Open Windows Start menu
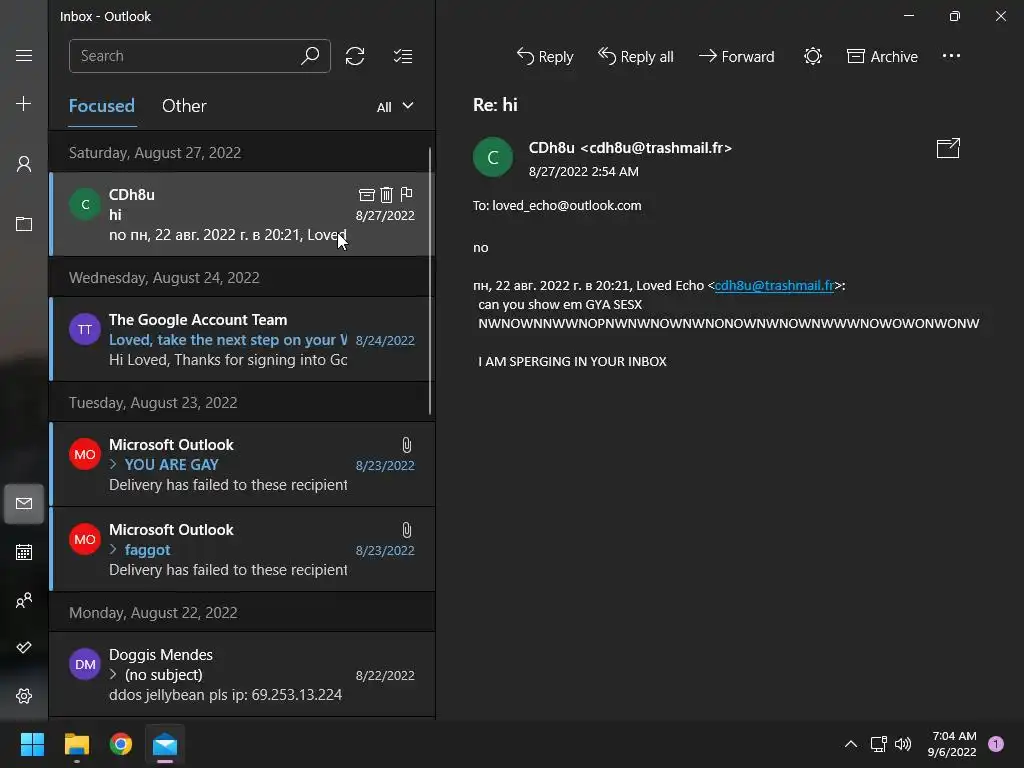Viewport: 1024px width, 768px height. point(32,744)
